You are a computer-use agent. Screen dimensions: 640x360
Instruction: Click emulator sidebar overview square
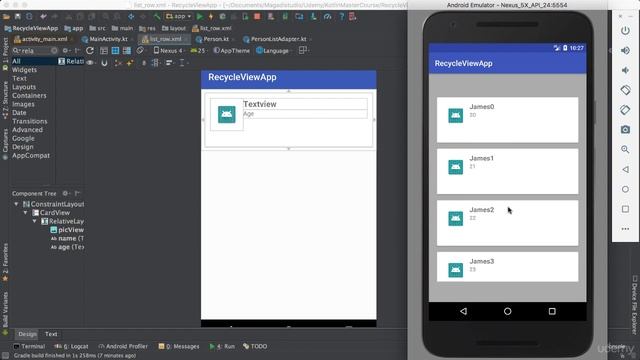(x=625, y=209)
